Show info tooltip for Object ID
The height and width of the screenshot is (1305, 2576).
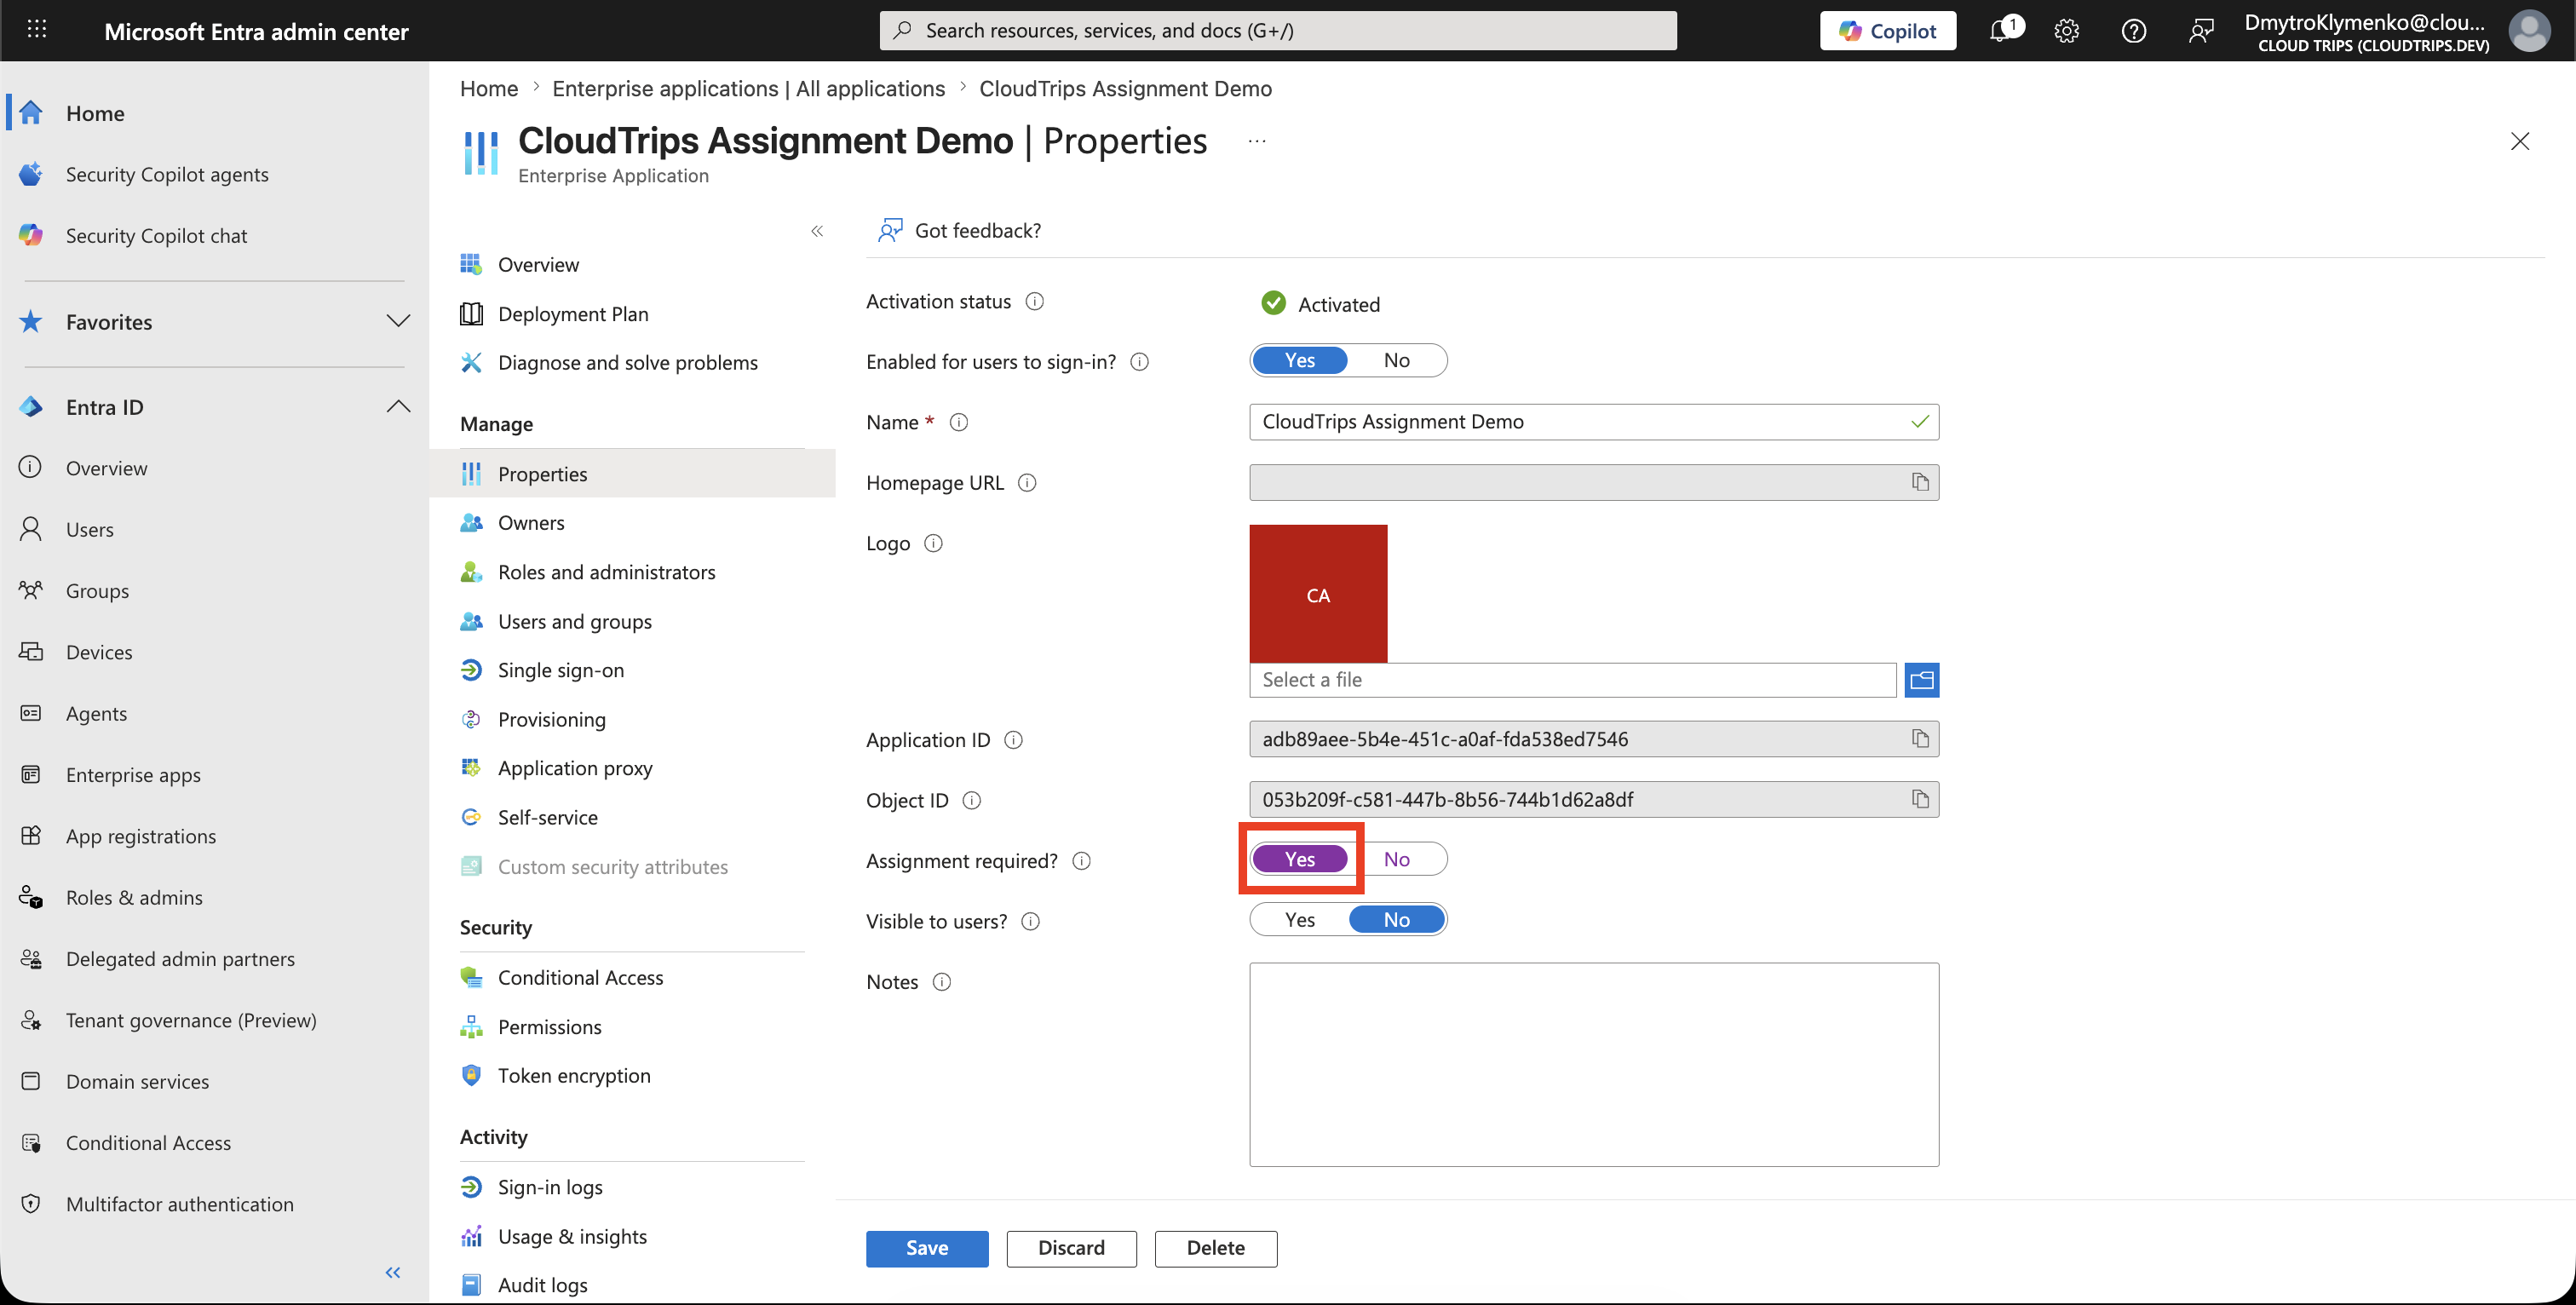click(971, 800)
